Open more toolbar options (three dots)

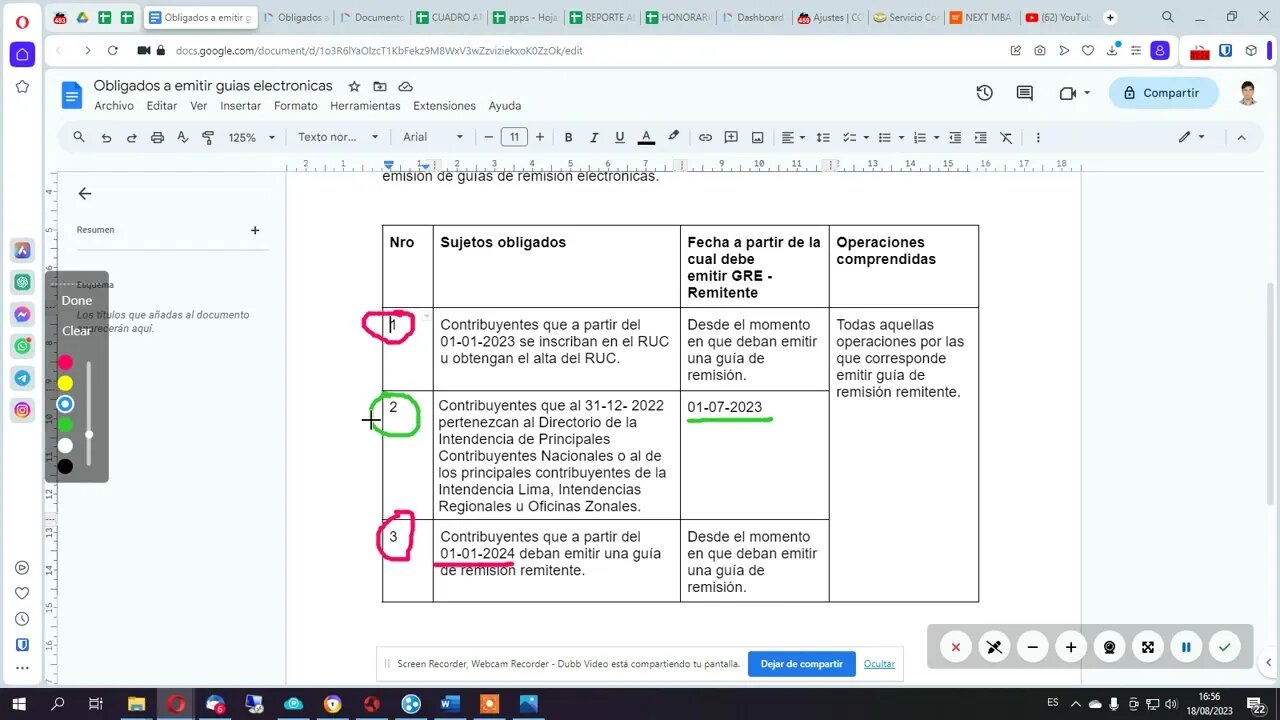[x=1038, y=137]
